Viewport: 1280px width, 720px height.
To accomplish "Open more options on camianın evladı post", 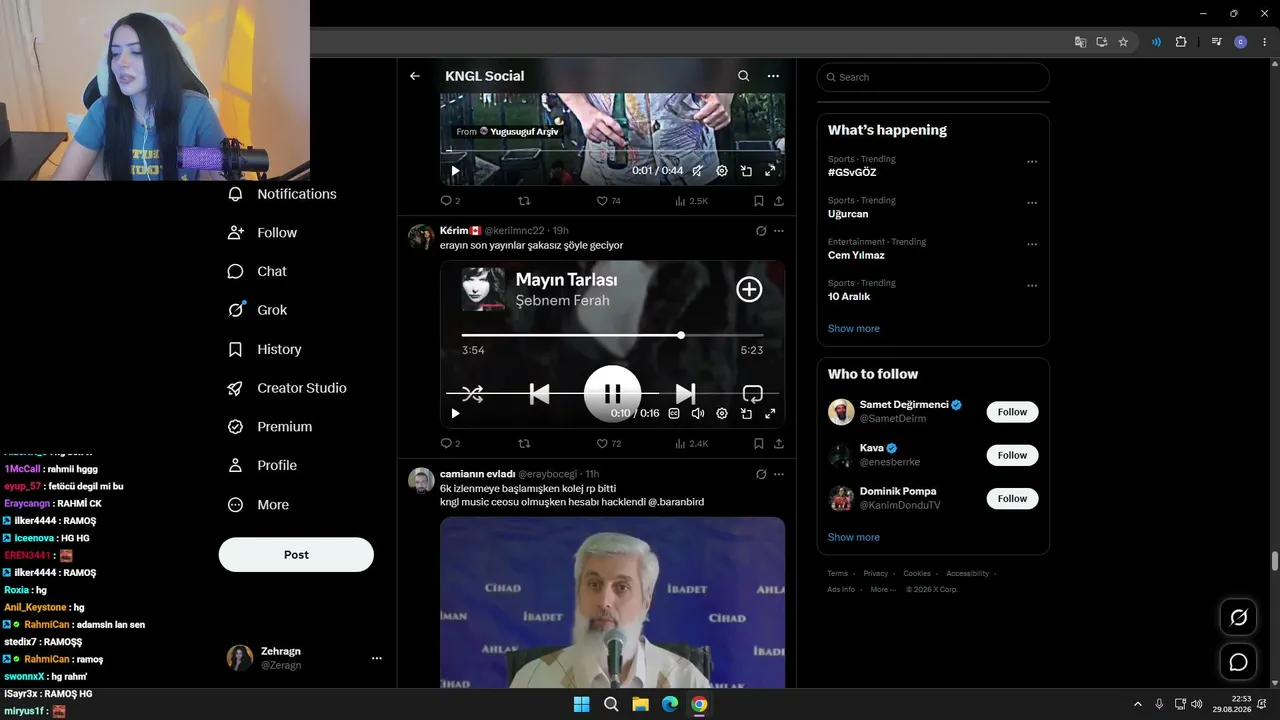I will pyautogui.click(x=779, y=474).
